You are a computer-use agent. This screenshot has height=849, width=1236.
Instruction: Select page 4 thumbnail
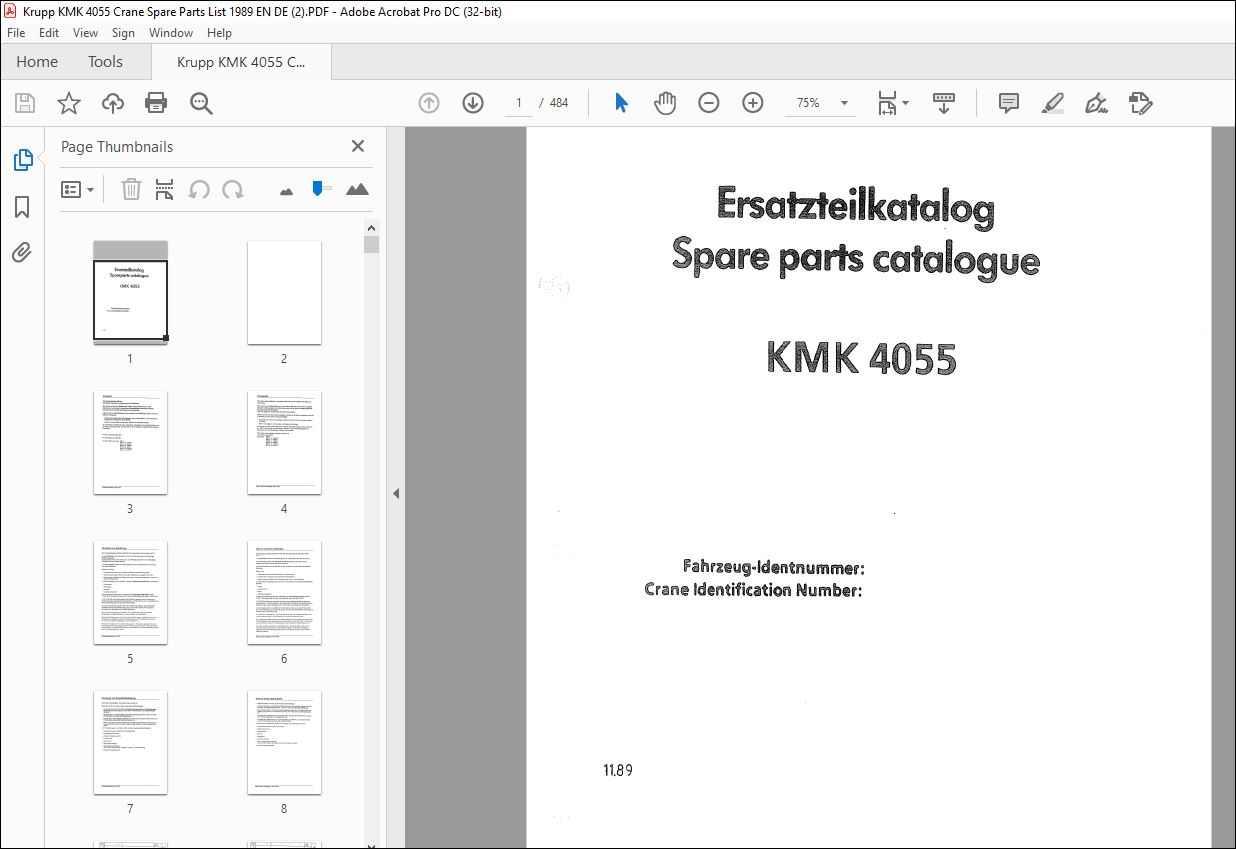click(x=284, y=442)
